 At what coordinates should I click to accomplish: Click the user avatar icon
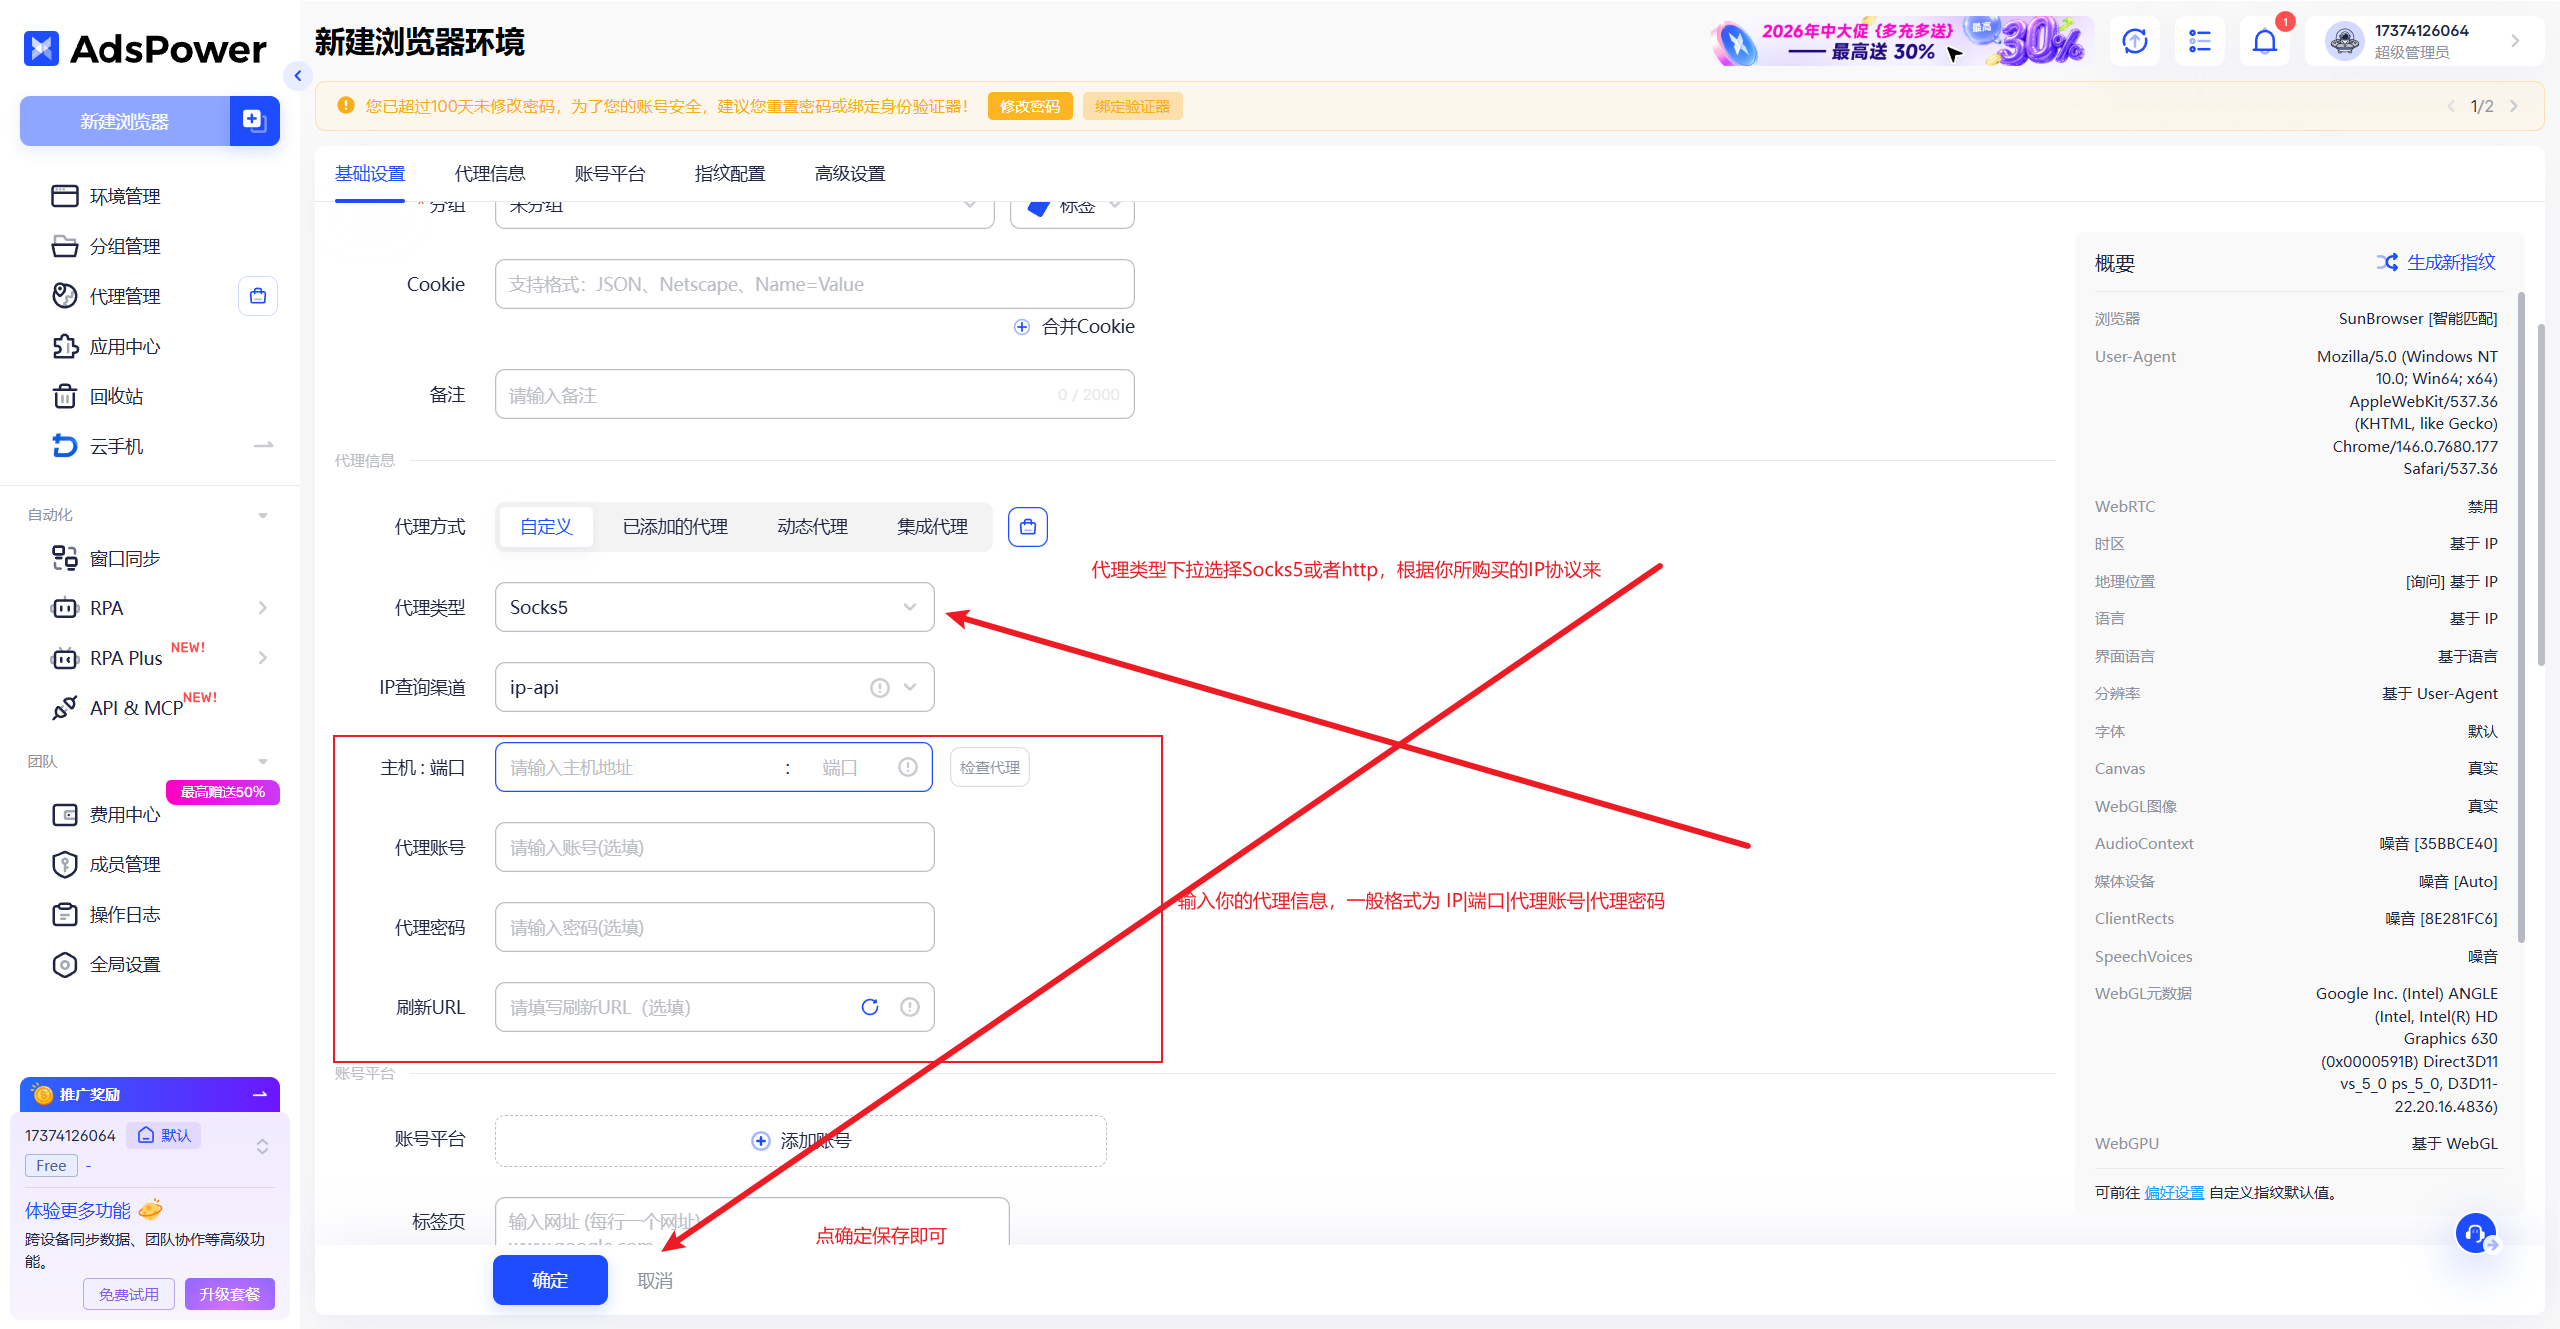tap(2345, 41)
